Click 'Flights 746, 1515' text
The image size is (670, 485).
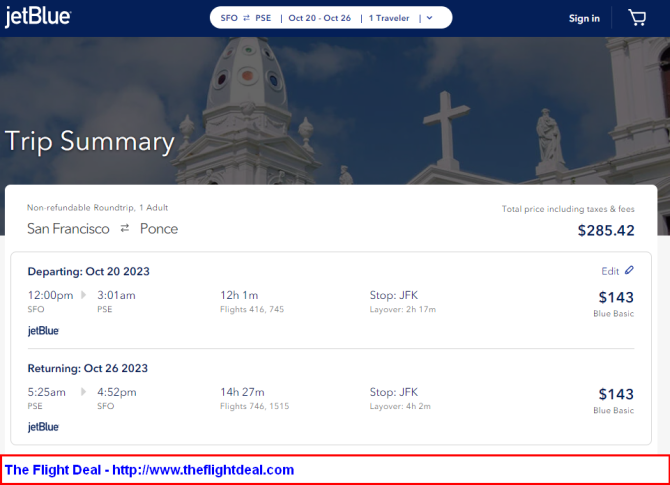coord(255,406)
